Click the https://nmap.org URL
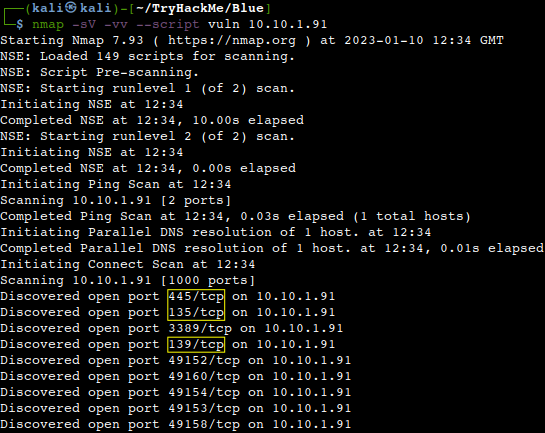This screenshot has width=545, height=433. pyautogui.click(x=232, y=40)
